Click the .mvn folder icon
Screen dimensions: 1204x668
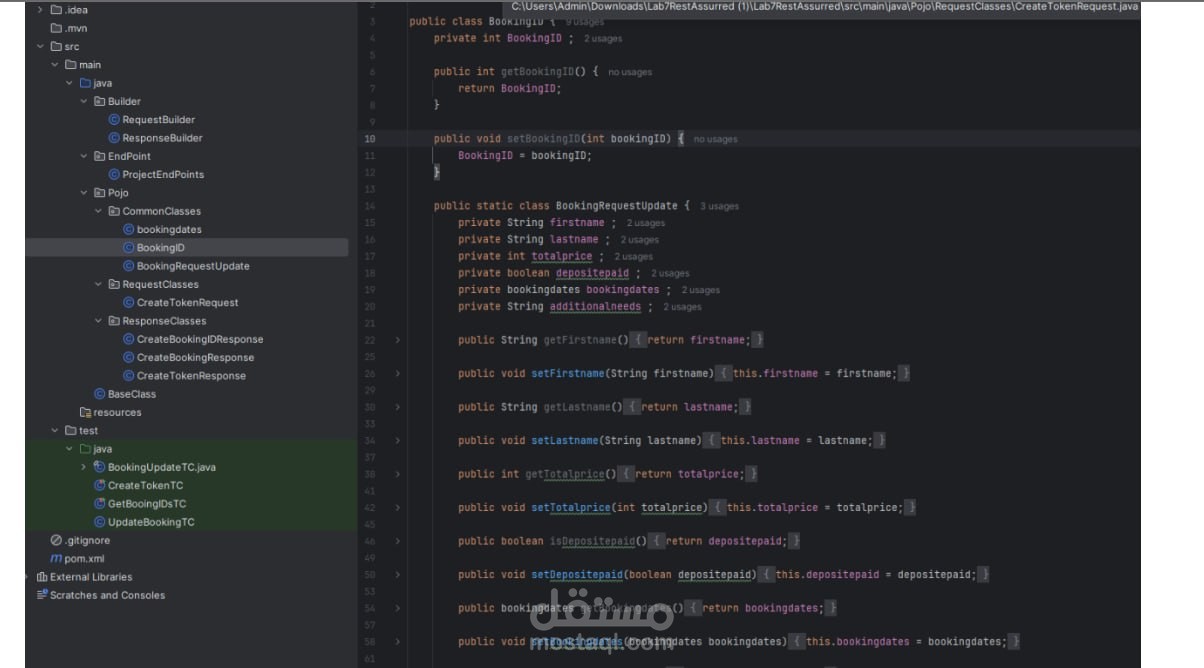[56, 28]
